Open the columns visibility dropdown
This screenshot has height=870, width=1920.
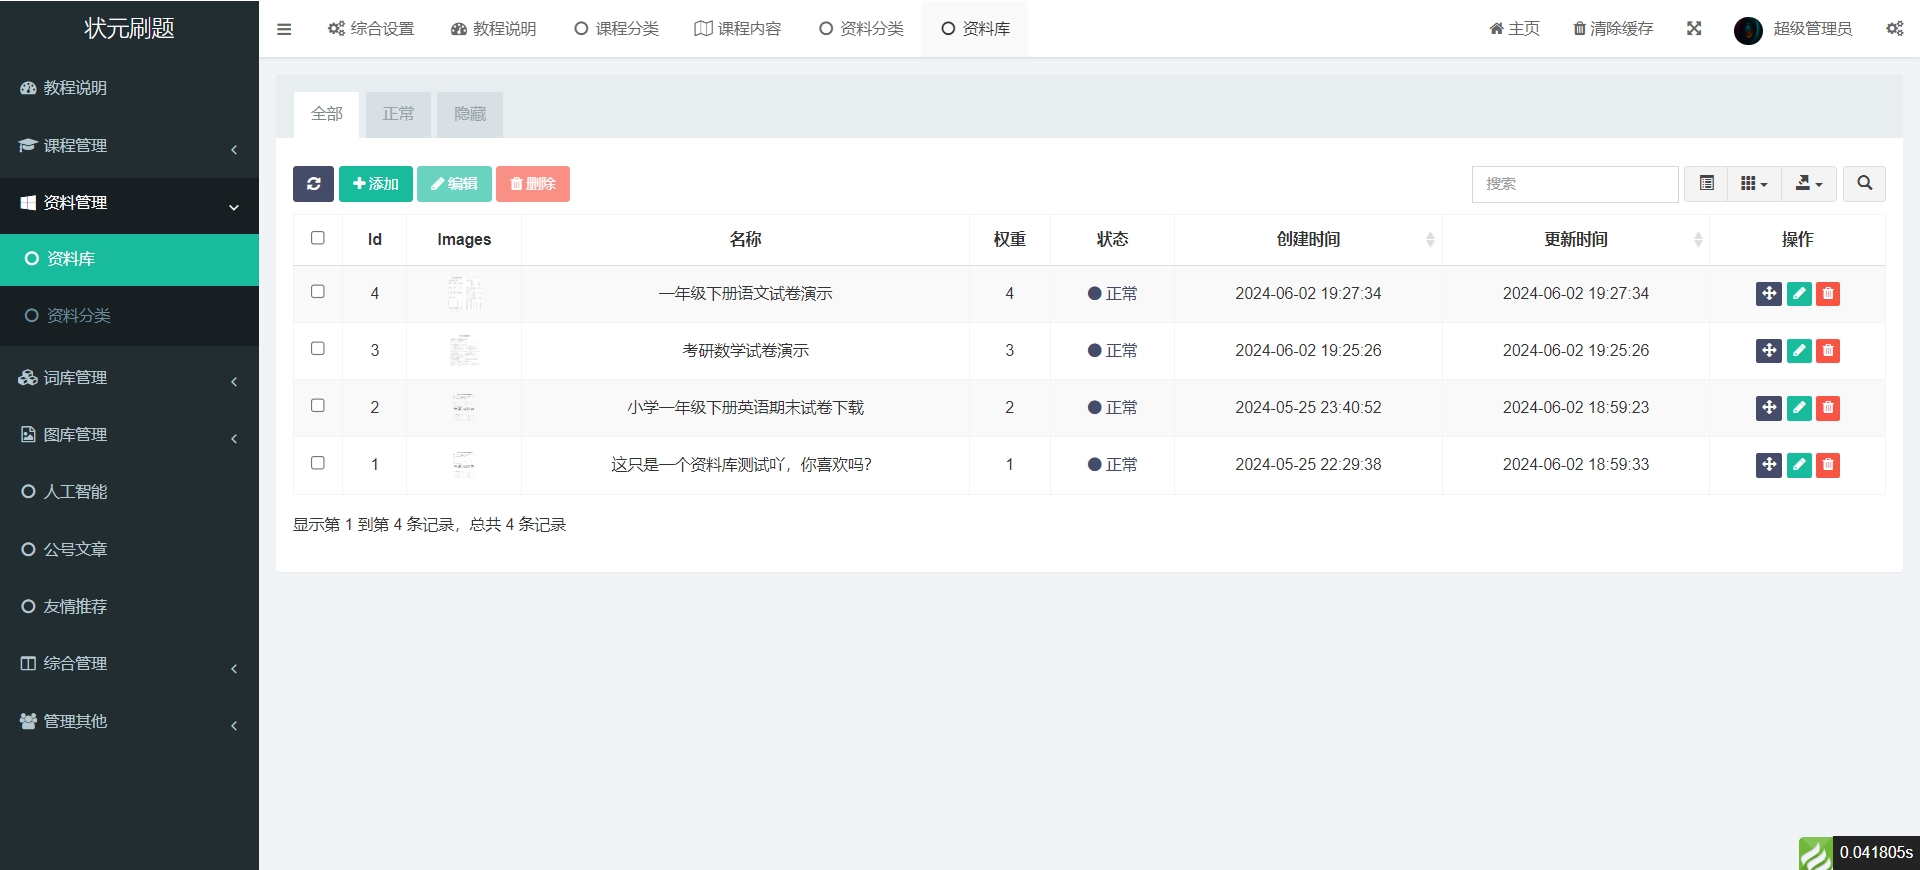coord(1754,184)
